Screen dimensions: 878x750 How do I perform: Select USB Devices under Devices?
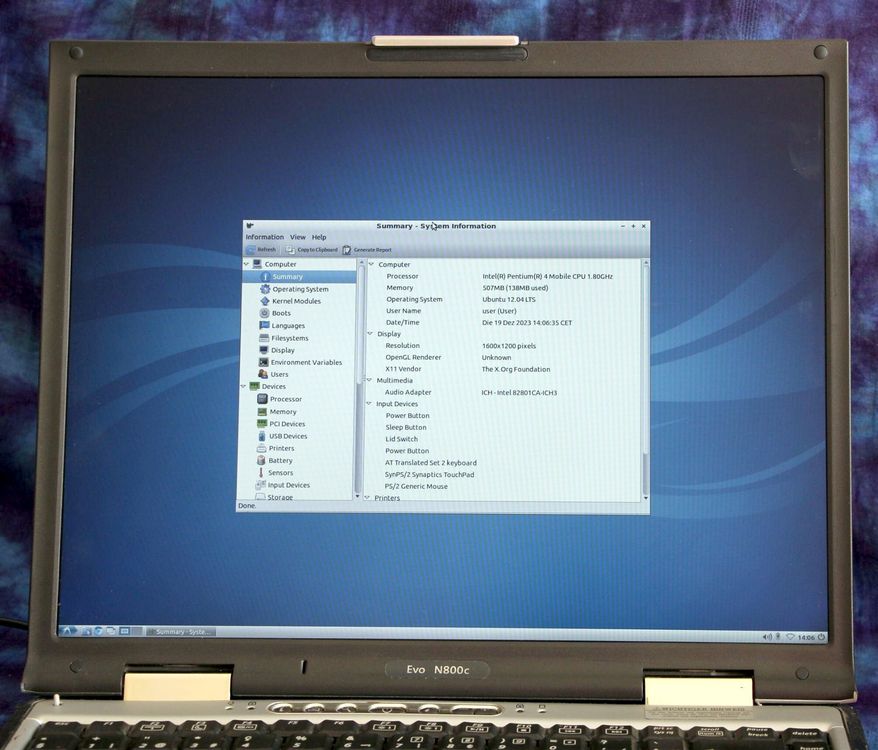(287, 435)
